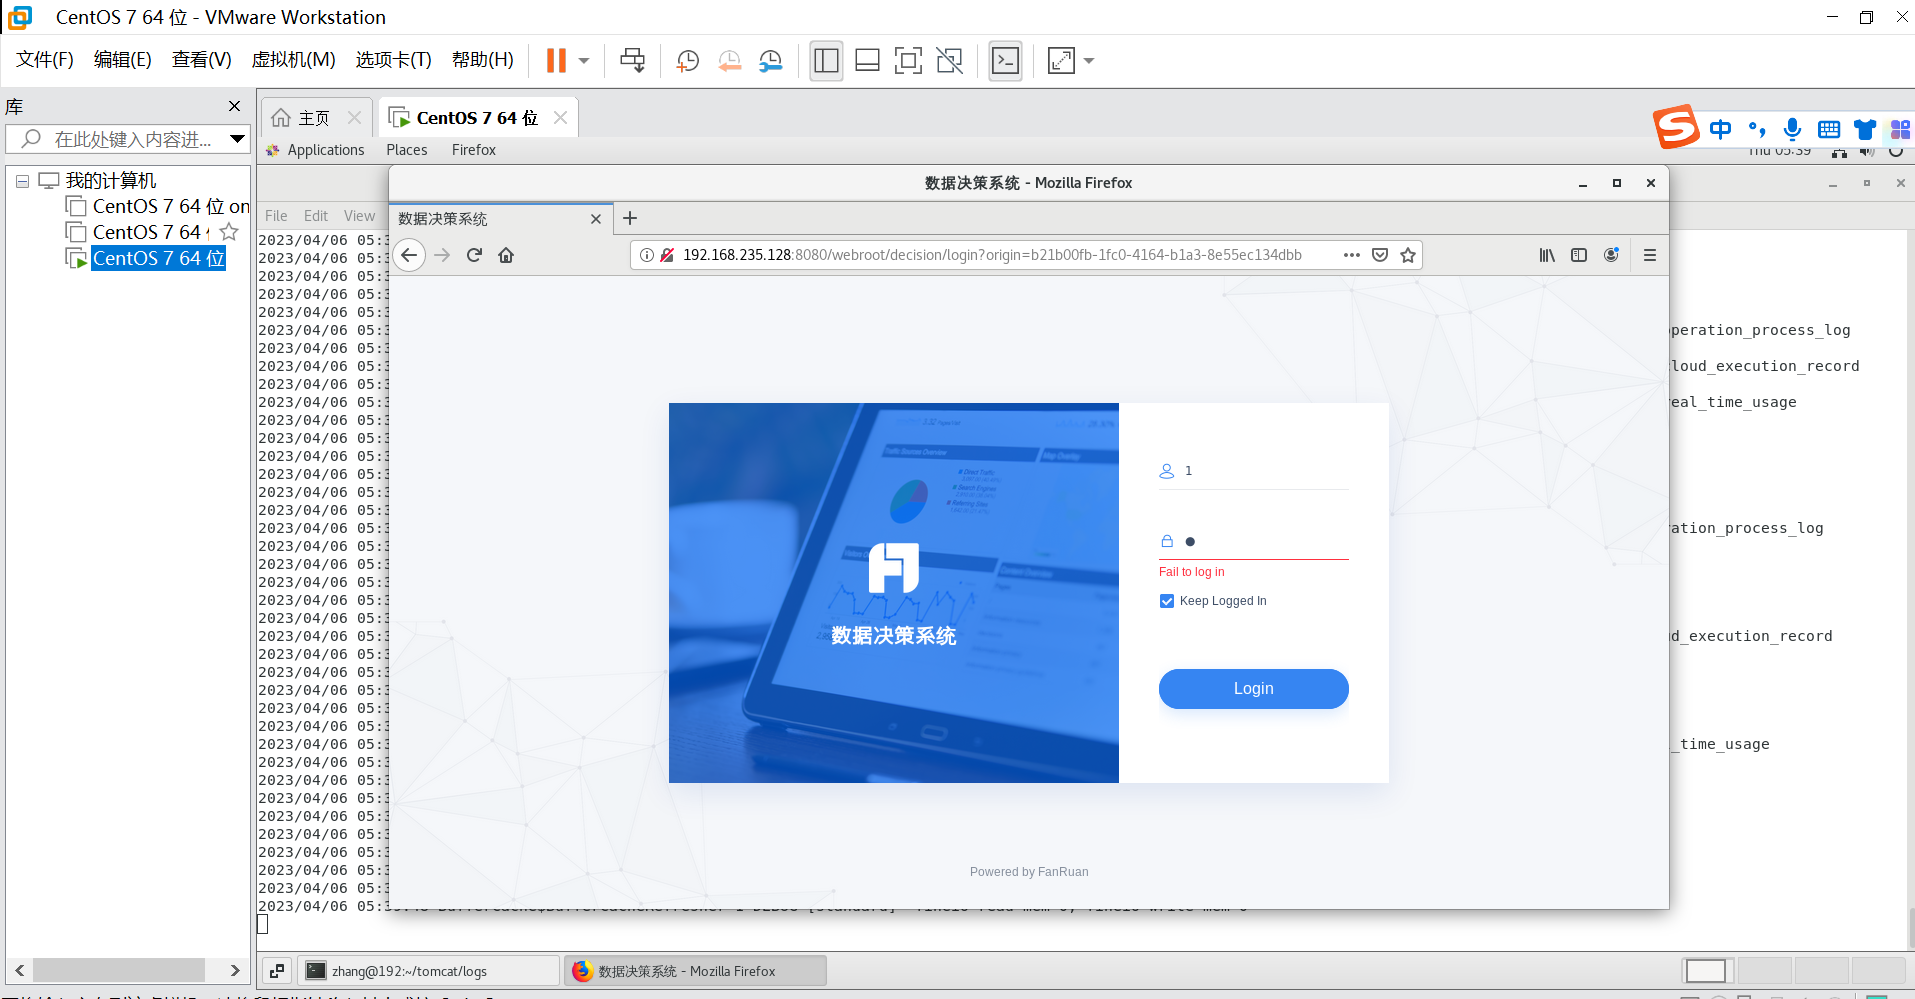Go to Firefox home page icon

(x=506, y=255)
